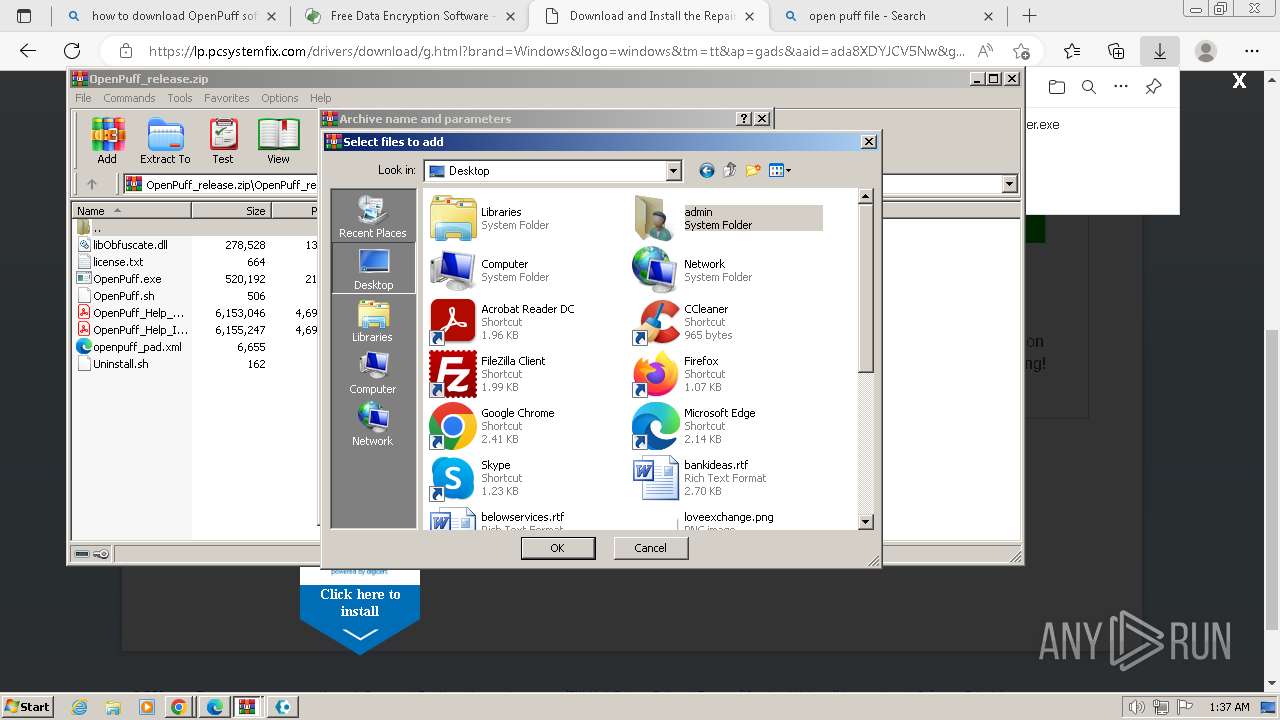1280x720 pixels.
Task: Search downloads in Edge panel
Action: [x=1089, y=87]
